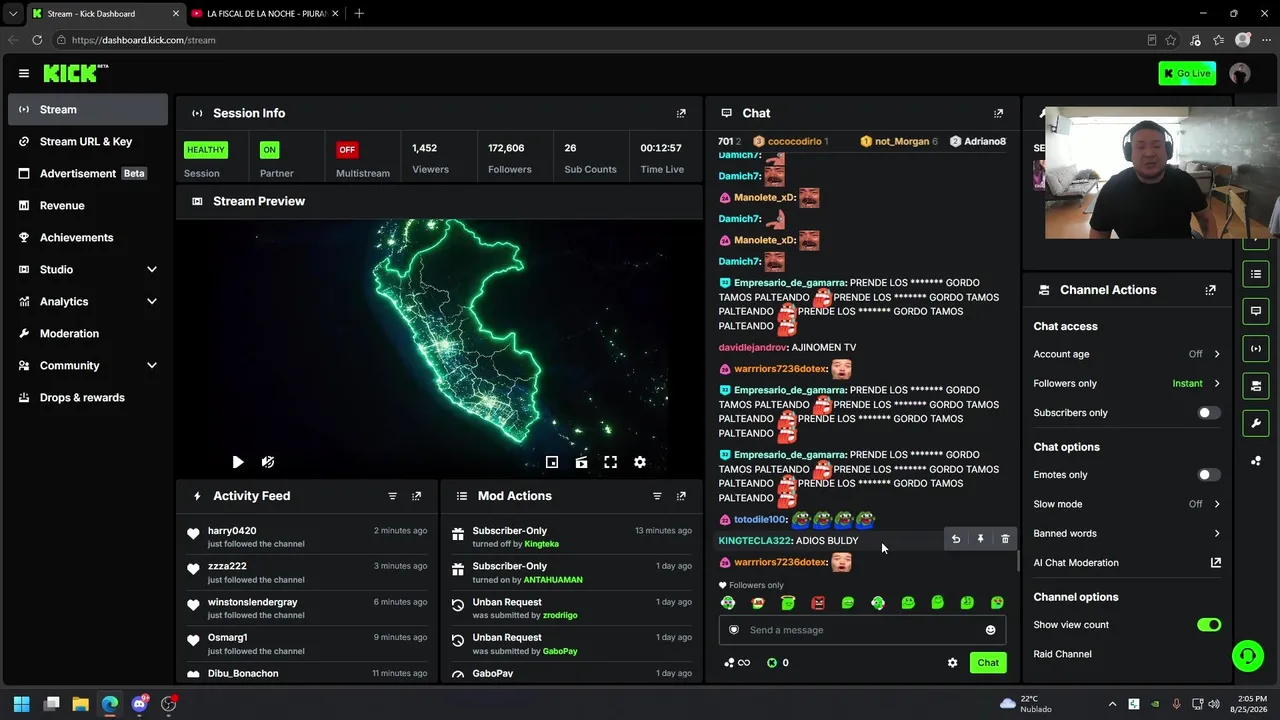The width and height of the screenshot is (1280, 720).
Task: Open user Kingteka in Mod Actions
Action: coord(541,544)
